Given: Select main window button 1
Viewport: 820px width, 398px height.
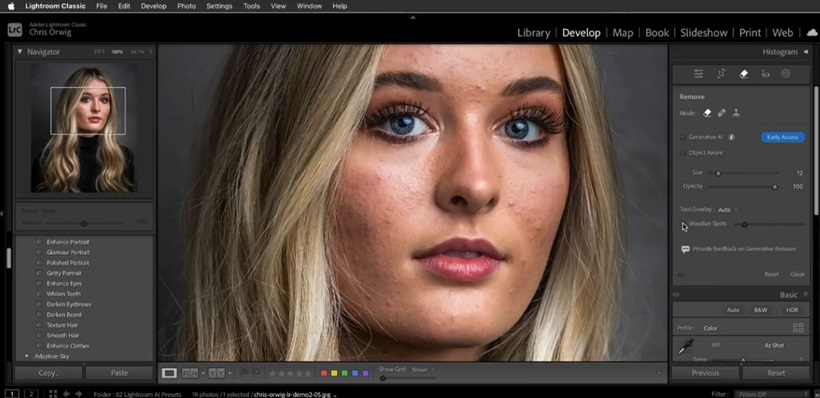Looking at the screenshot, I should [13, 394].
